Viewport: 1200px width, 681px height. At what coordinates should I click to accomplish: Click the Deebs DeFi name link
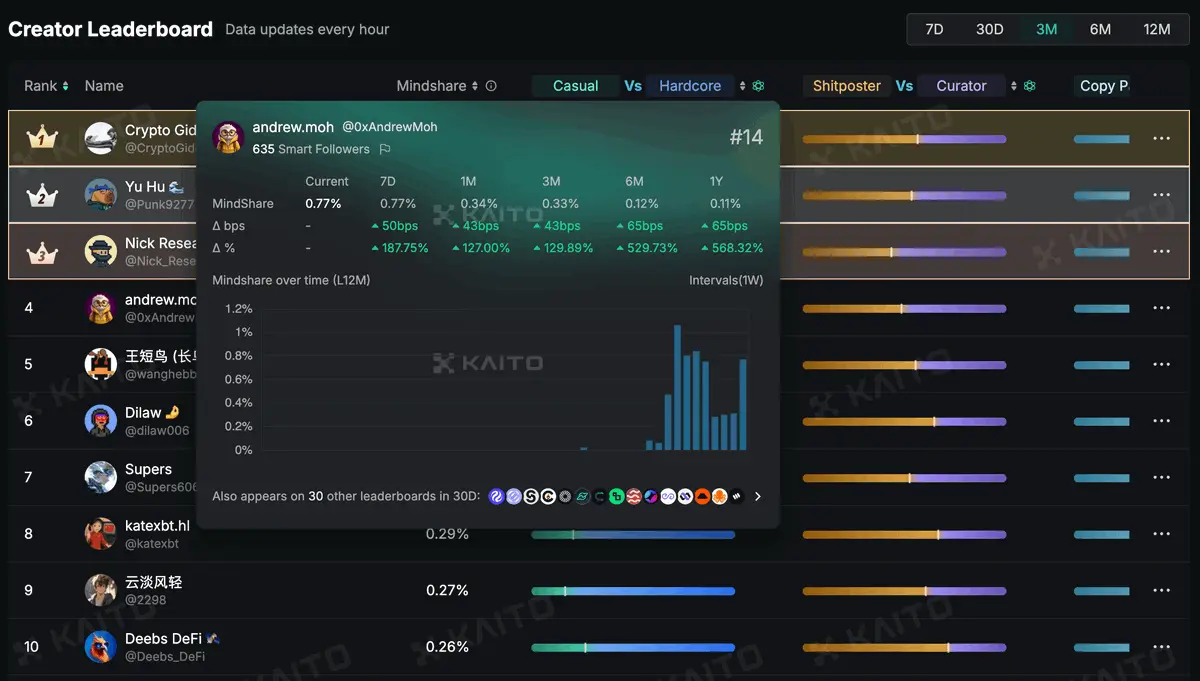[x=164, y=638]
